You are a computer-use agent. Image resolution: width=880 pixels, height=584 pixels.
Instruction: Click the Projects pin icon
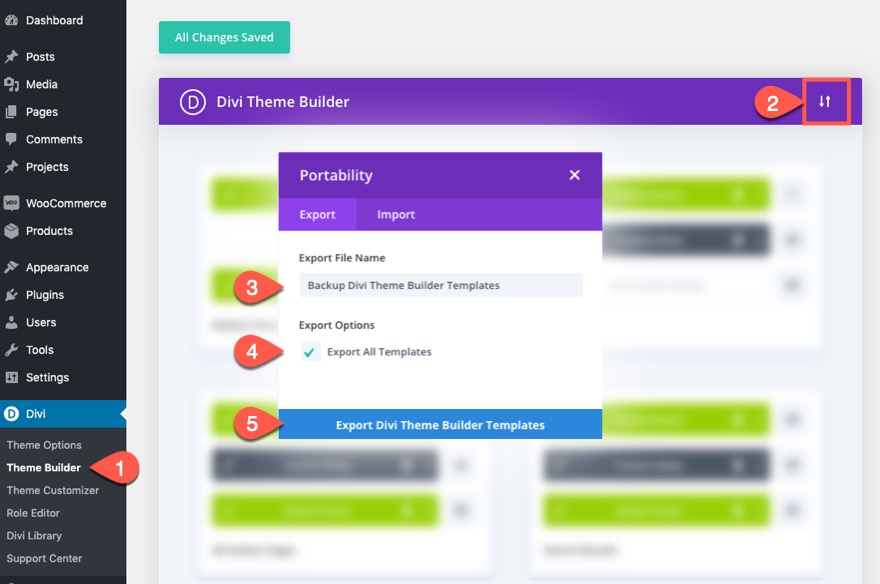point(11,167)
